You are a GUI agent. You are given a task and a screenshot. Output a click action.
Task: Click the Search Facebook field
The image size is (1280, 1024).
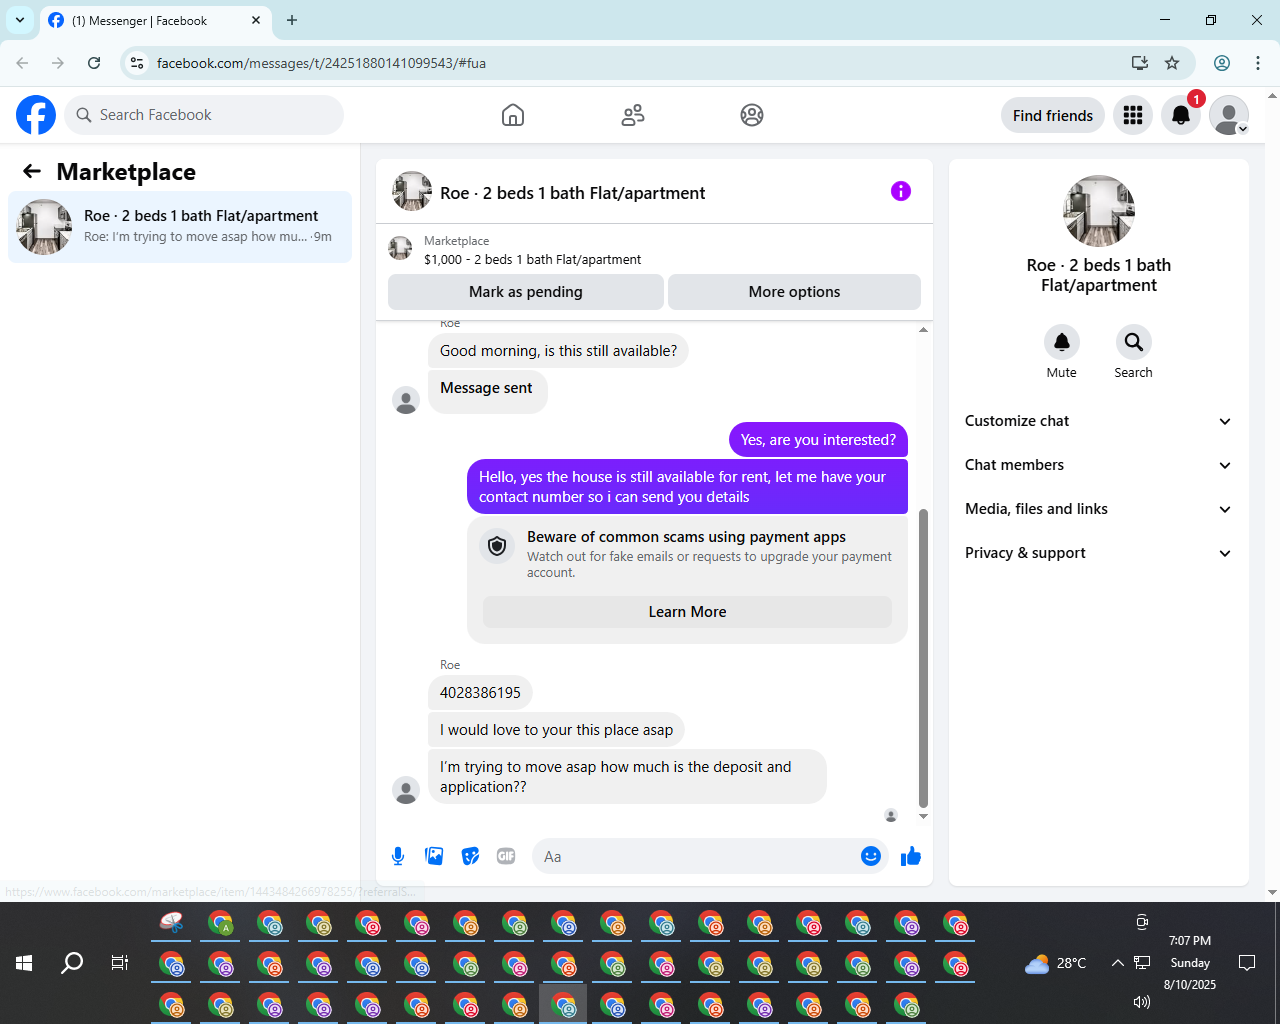[204, 115]
